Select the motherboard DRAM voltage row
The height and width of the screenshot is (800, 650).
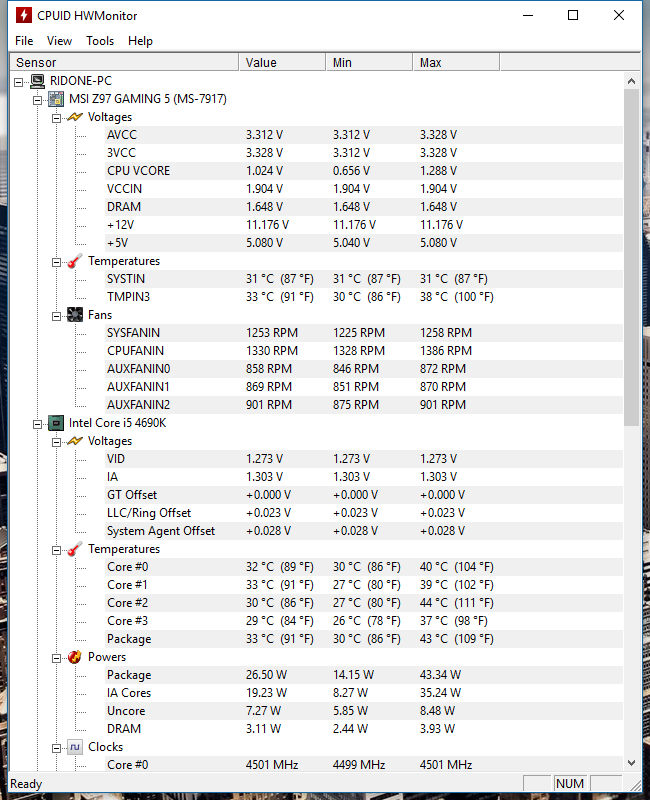pyautogui.click(x=364, y=207)
